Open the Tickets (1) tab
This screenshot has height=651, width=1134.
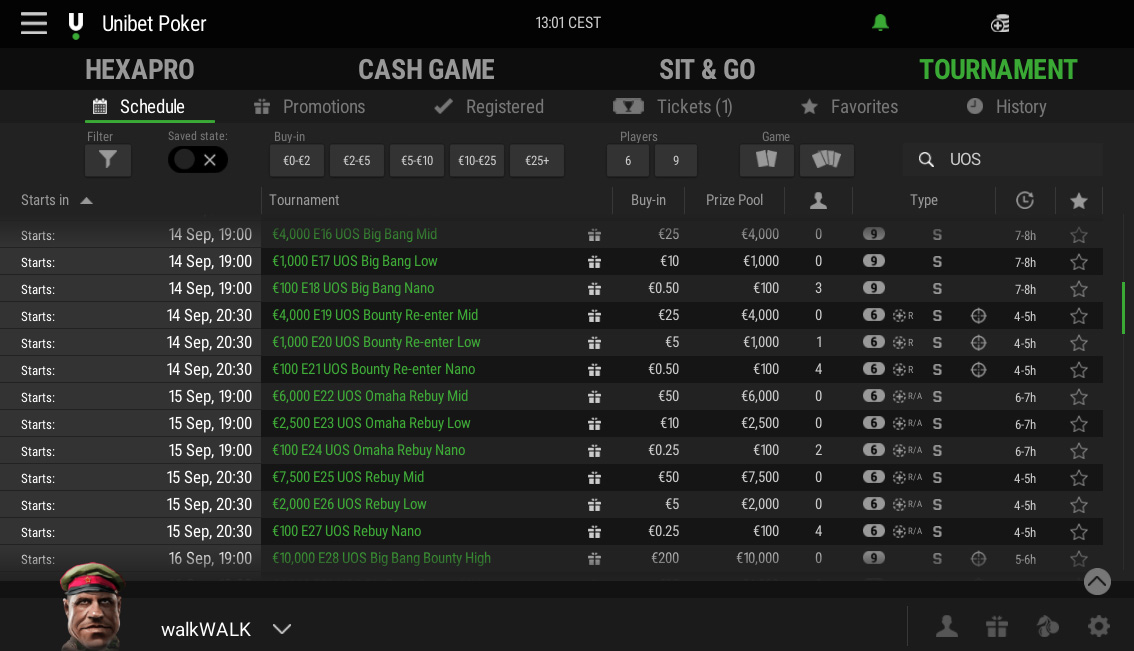pyautogui.click(x=673, y=107)
